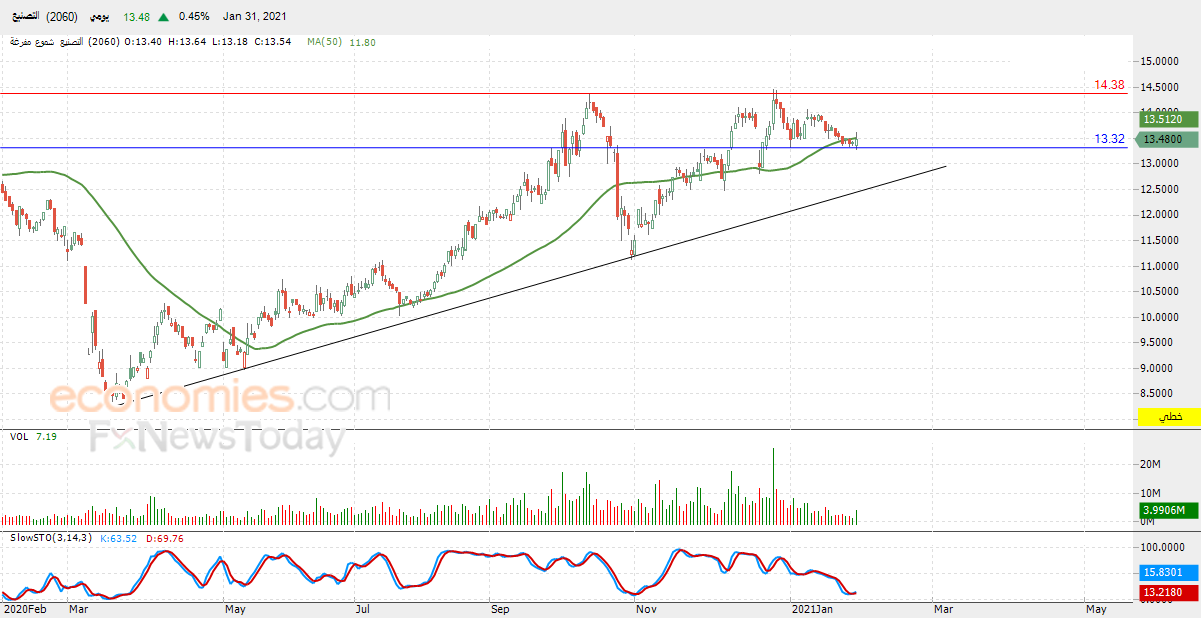Screen dimensions: 1201x618
Task: Click the VOL 7.19 panel label
Action: 33,437
